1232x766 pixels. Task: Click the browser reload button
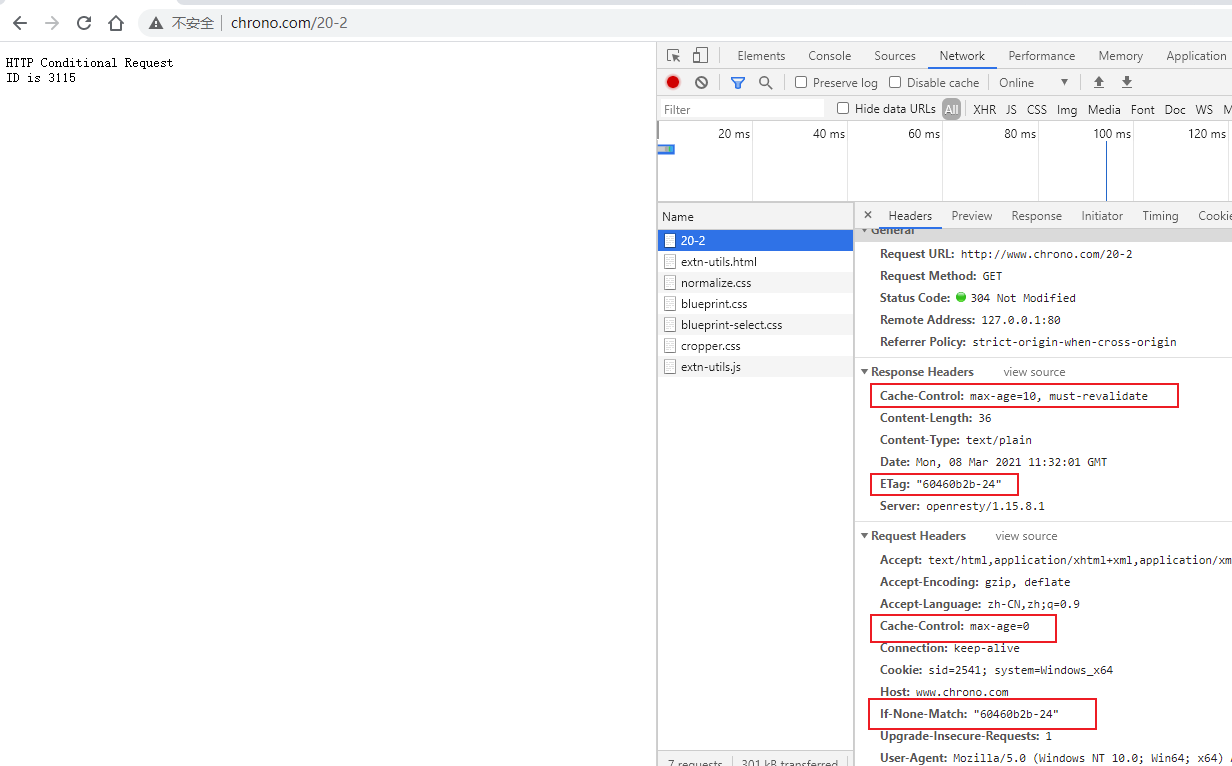pyautogui.click(x=84, y=23)
